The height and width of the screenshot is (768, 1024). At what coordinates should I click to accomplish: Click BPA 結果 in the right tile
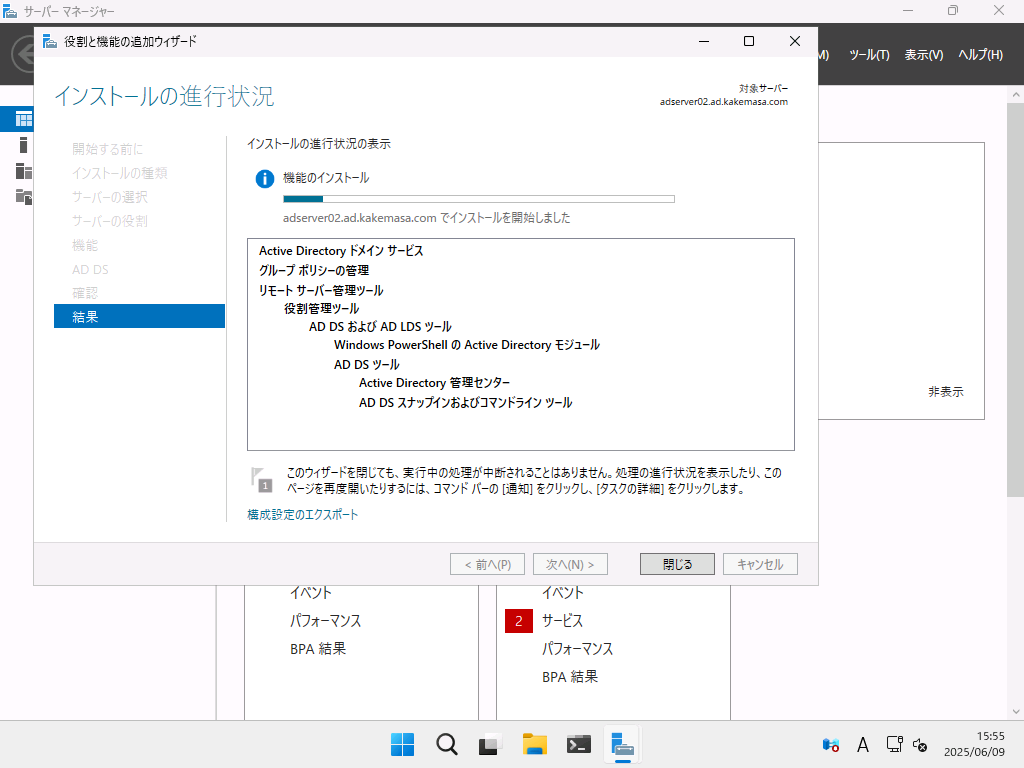tap(570, 677)
